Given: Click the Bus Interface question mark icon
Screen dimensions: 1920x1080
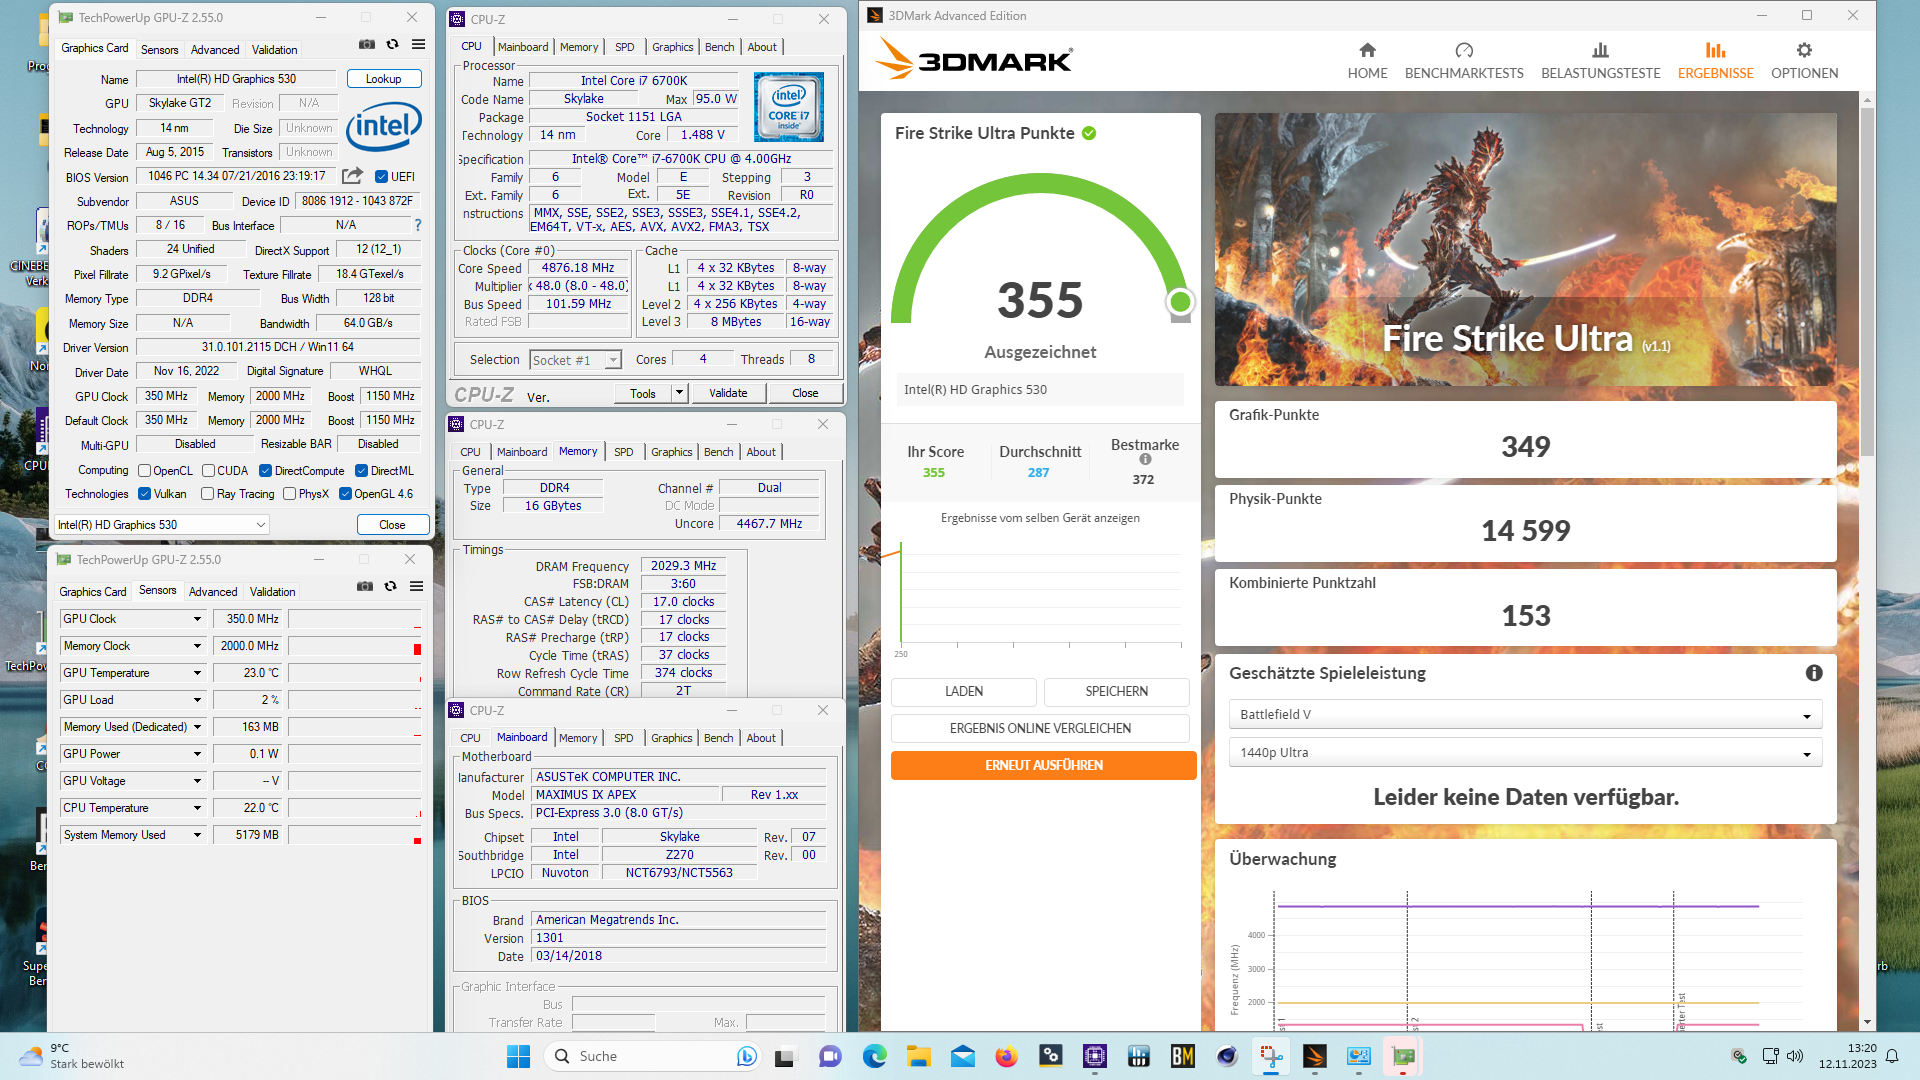Looking at the screenshot, I should coord(418,225).
